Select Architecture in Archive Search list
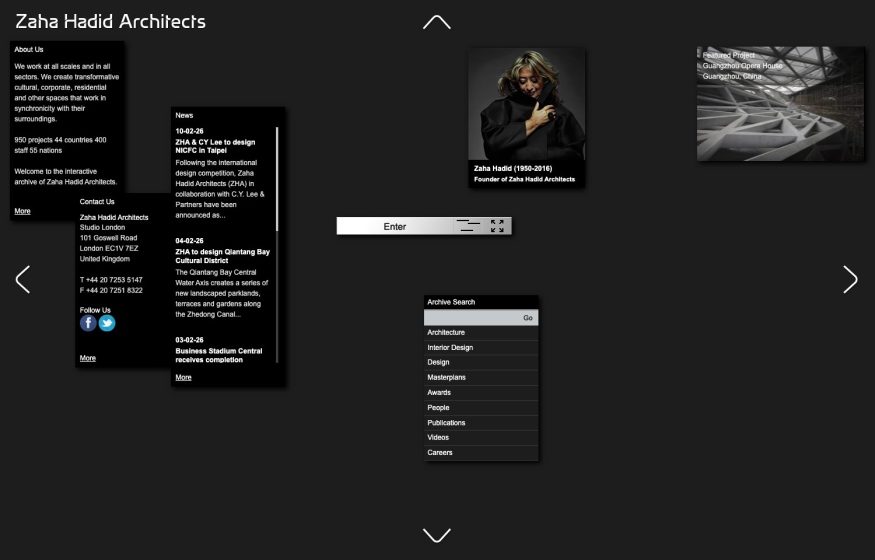This screenshot has width=875, height=560. pyautogui.click(x=446, y=332)
